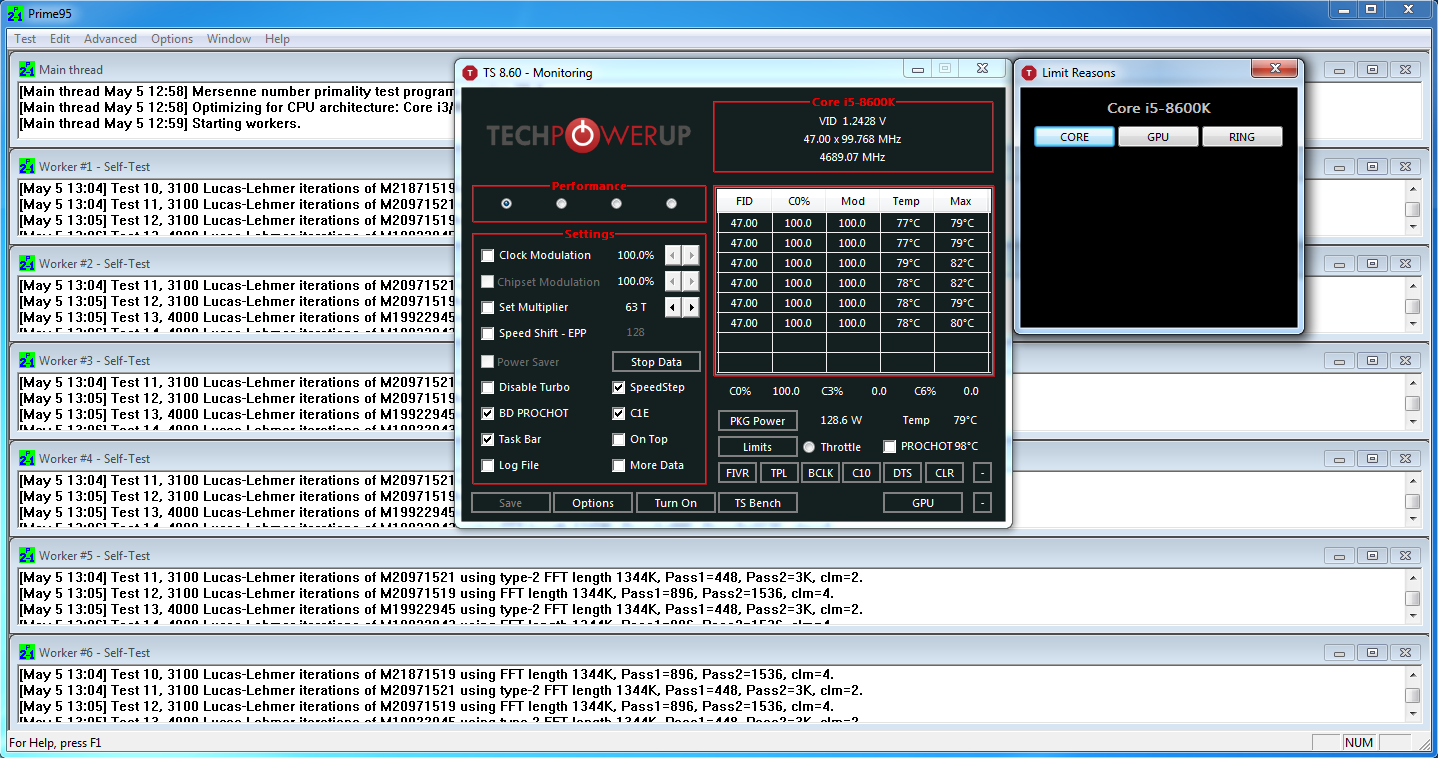Decrease Set Multiplier with left arrow

674,307
